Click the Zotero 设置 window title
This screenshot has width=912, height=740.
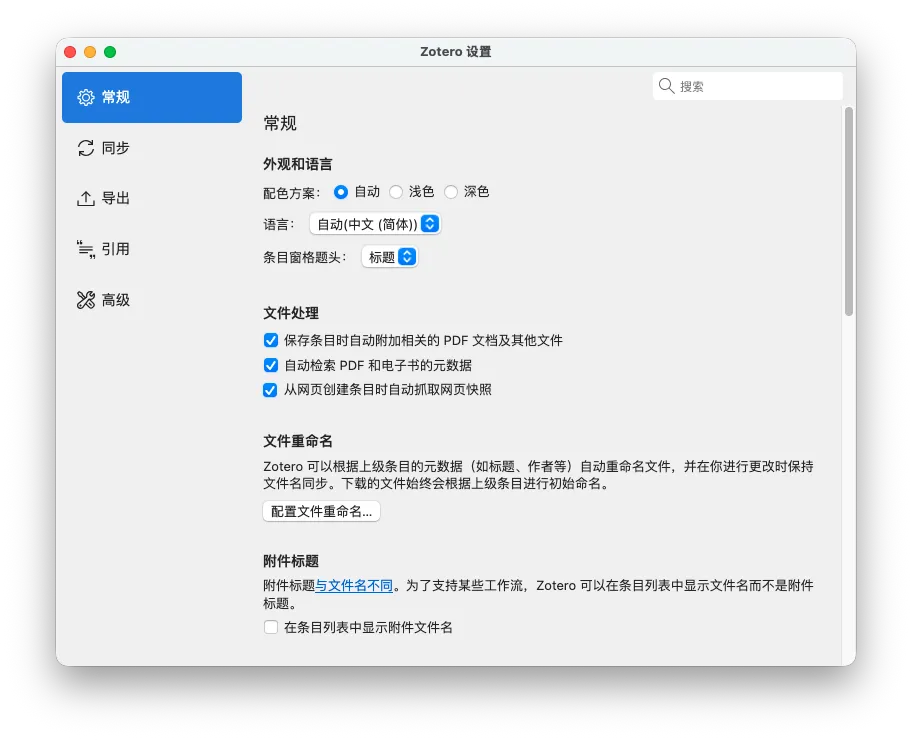coord(456,52)
